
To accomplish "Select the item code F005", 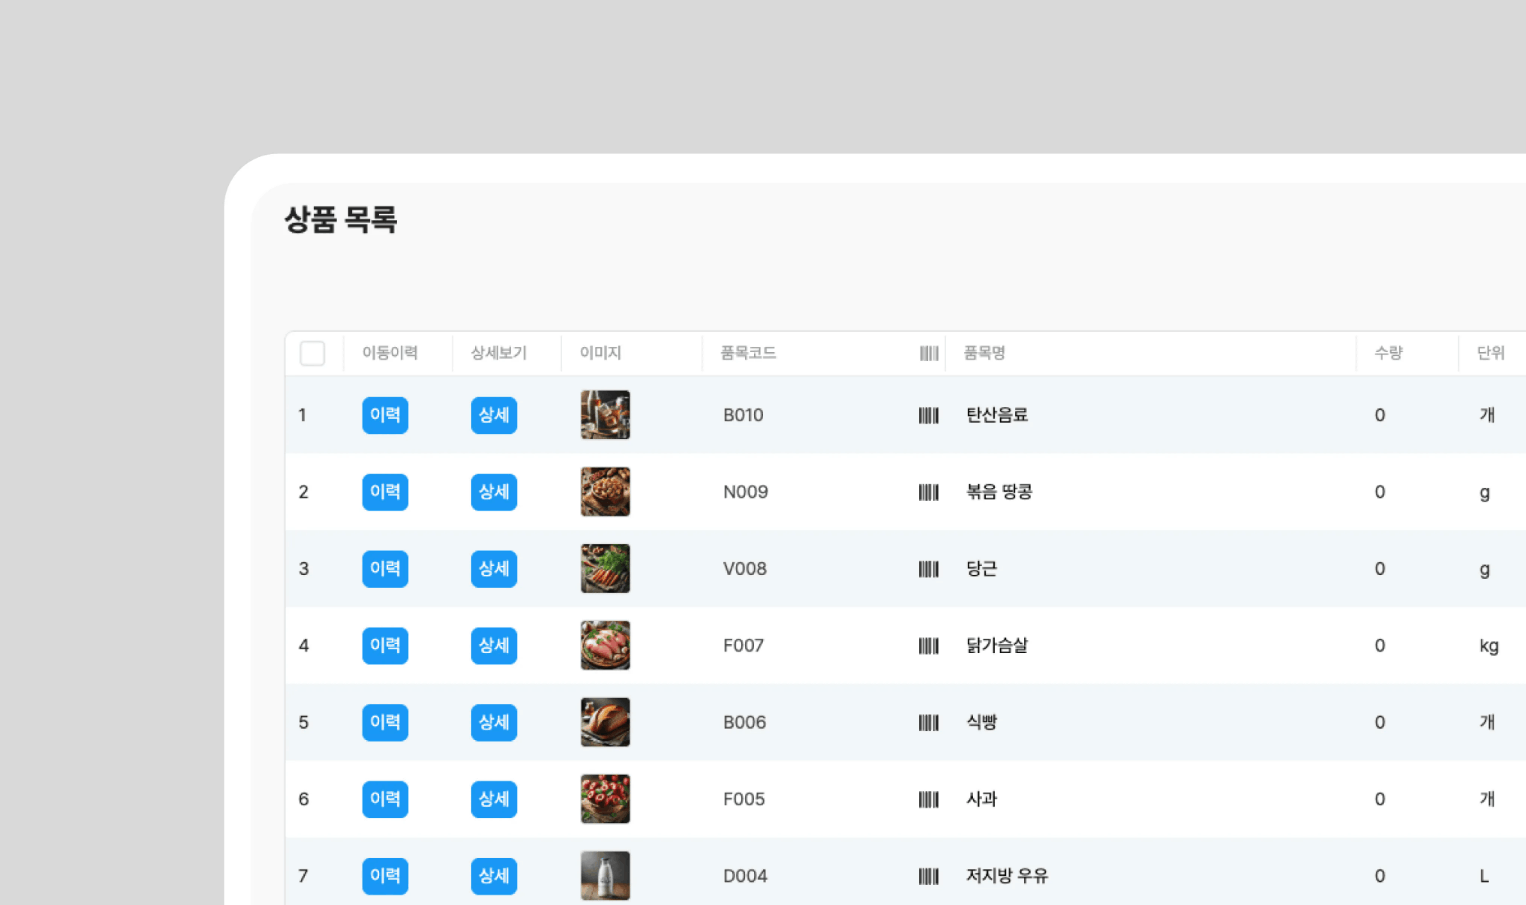I will tap(744, 799).
